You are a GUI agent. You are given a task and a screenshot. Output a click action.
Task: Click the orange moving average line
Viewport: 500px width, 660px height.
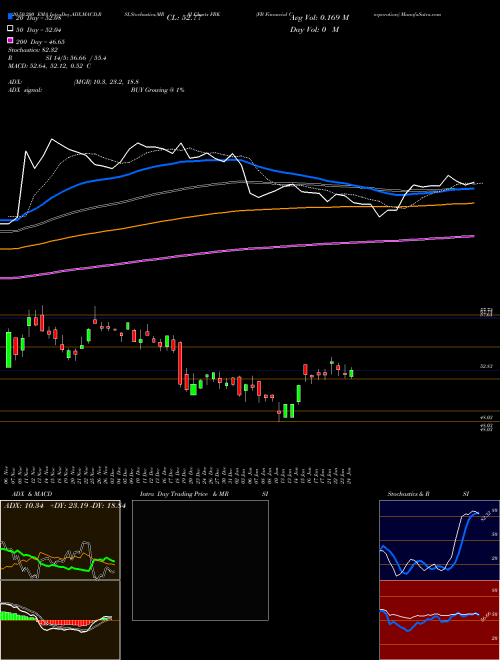click(236, 210)
